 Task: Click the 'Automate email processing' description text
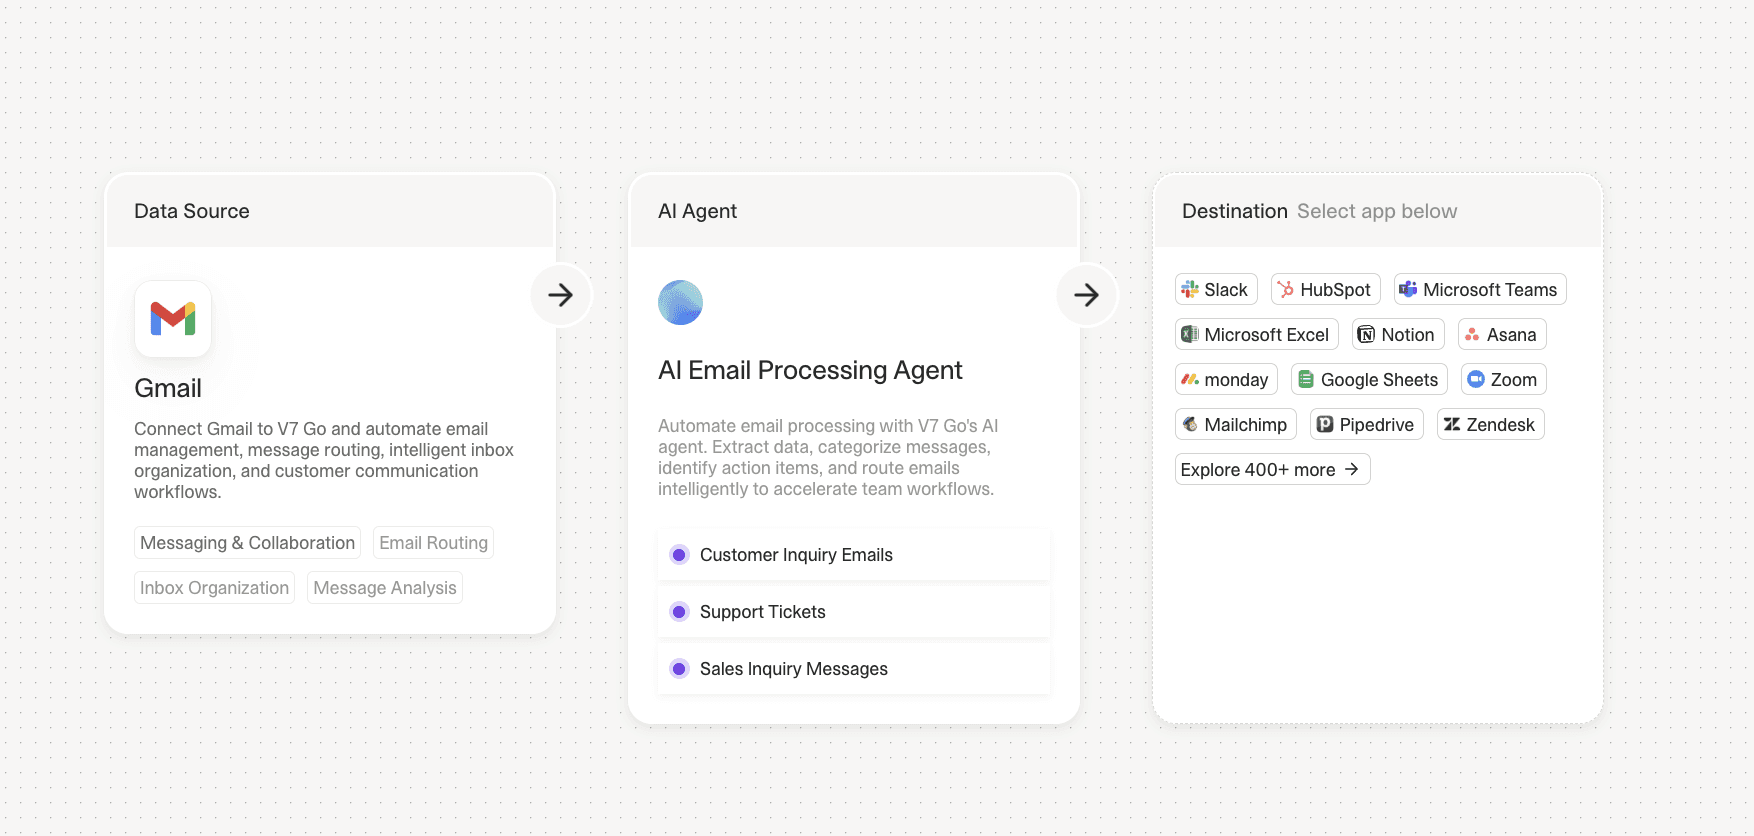tap(828, 457)
